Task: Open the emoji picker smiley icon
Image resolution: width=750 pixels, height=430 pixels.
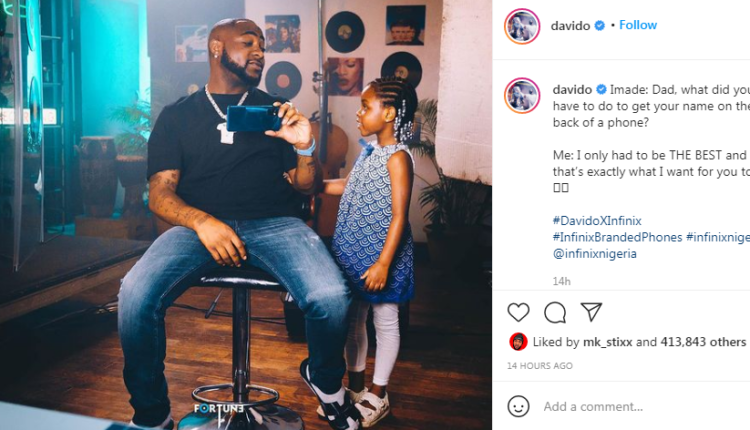Action: [518, 407]
